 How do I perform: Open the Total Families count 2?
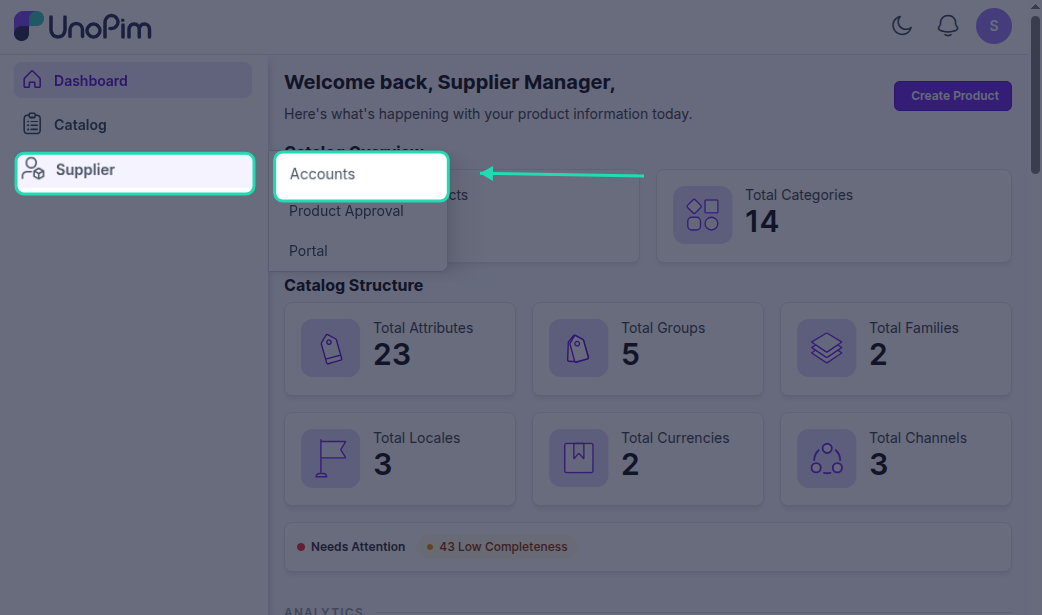(878, 354)
